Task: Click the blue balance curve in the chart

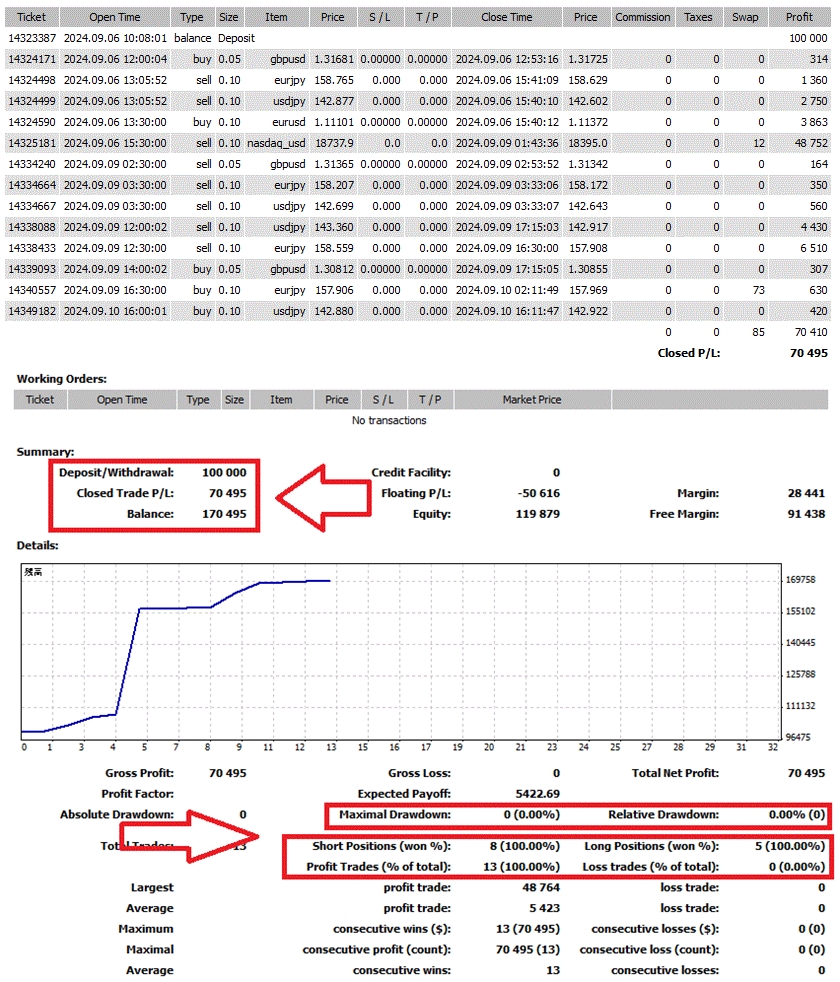Action: tap(128, 659)
